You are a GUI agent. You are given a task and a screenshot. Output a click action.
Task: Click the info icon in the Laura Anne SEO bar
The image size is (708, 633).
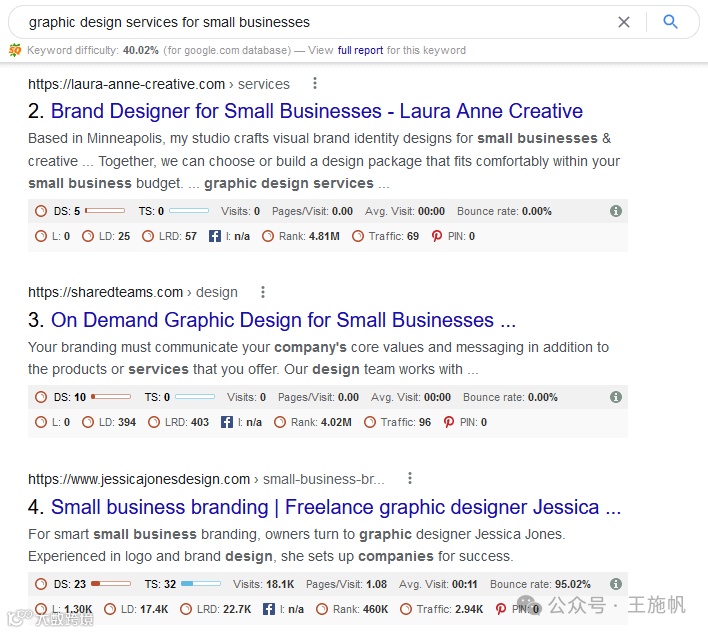[616, 211]
